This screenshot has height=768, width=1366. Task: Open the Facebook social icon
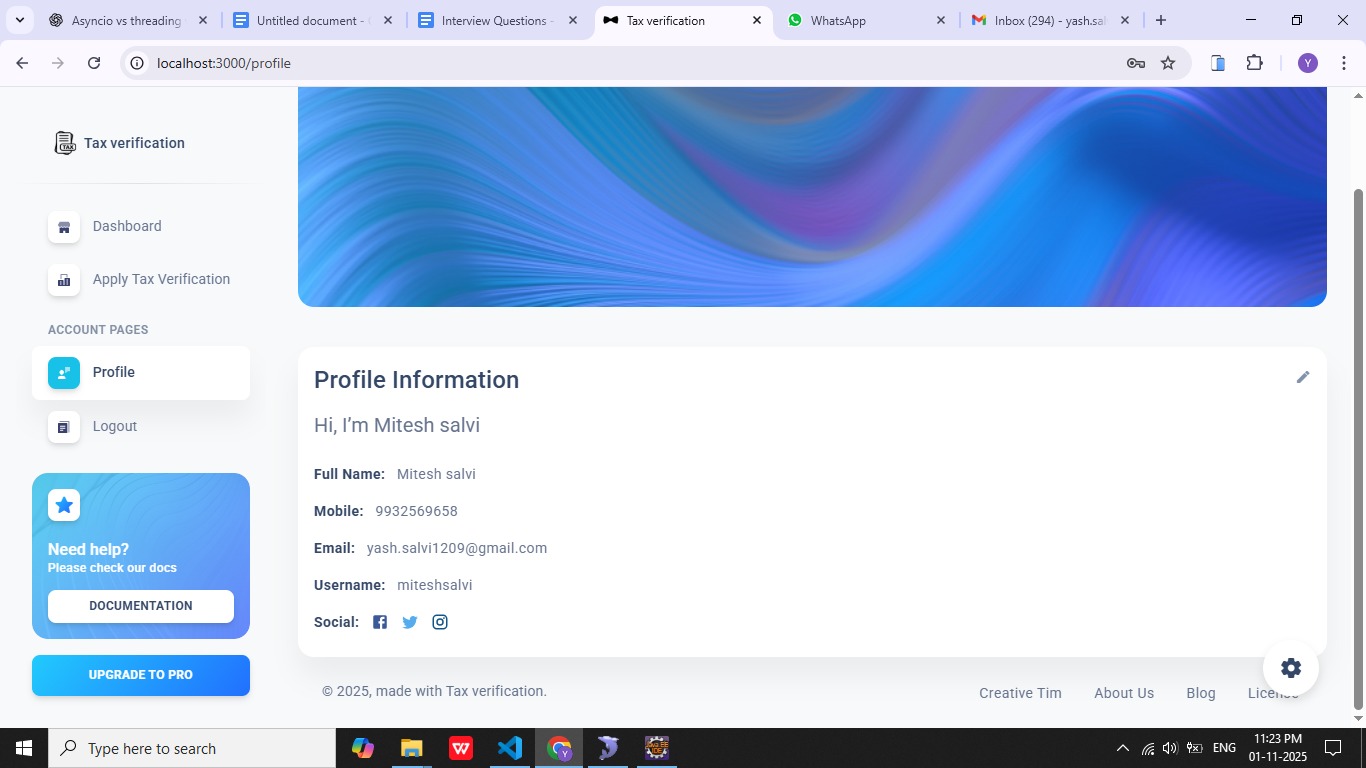pos(380,622)
